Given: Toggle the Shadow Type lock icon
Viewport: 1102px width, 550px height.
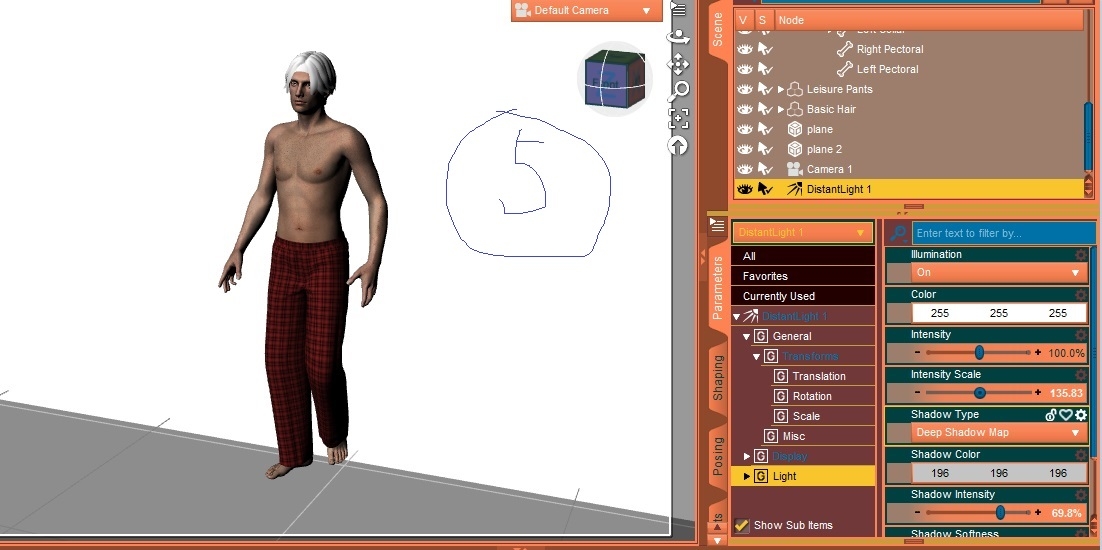Looking at the screenshot, I should [1051, 415].
